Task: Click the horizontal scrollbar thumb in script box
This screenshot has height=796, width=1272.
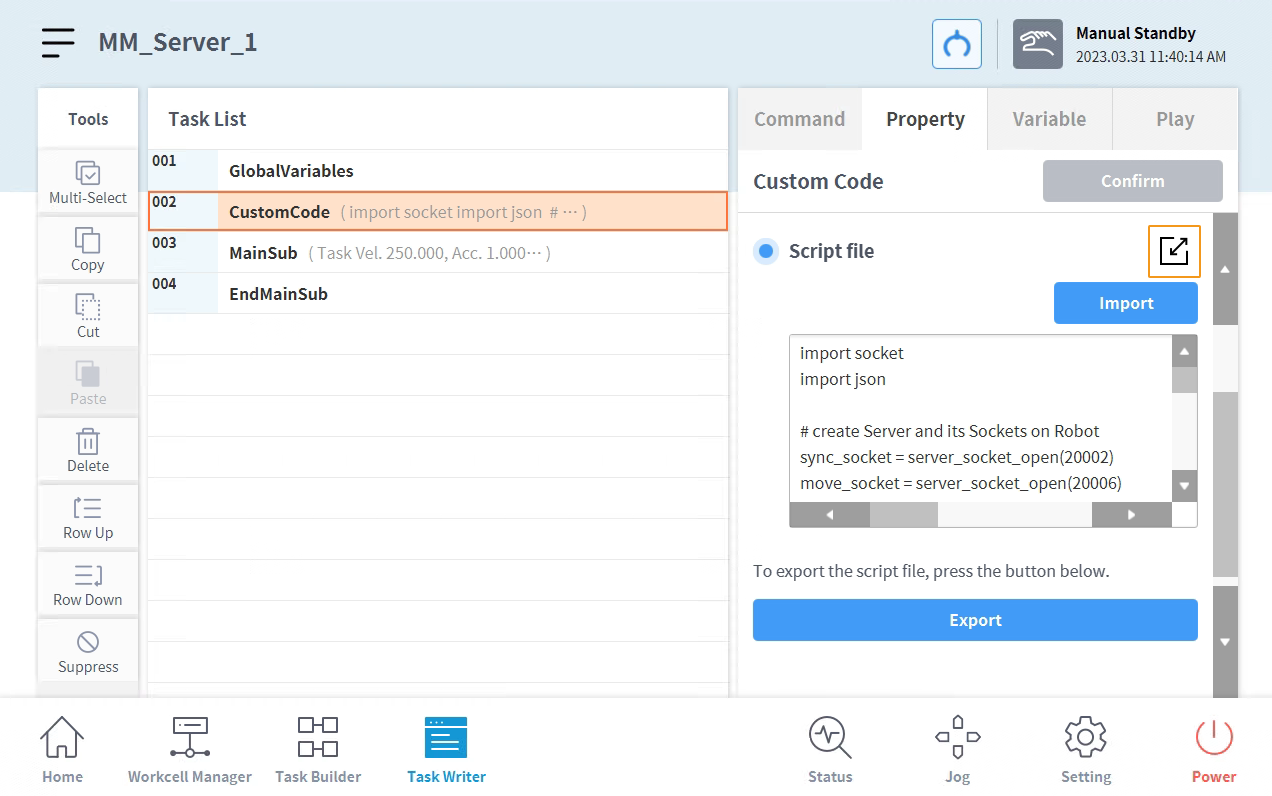Action: pyautogui.click(x=903, y=515)
